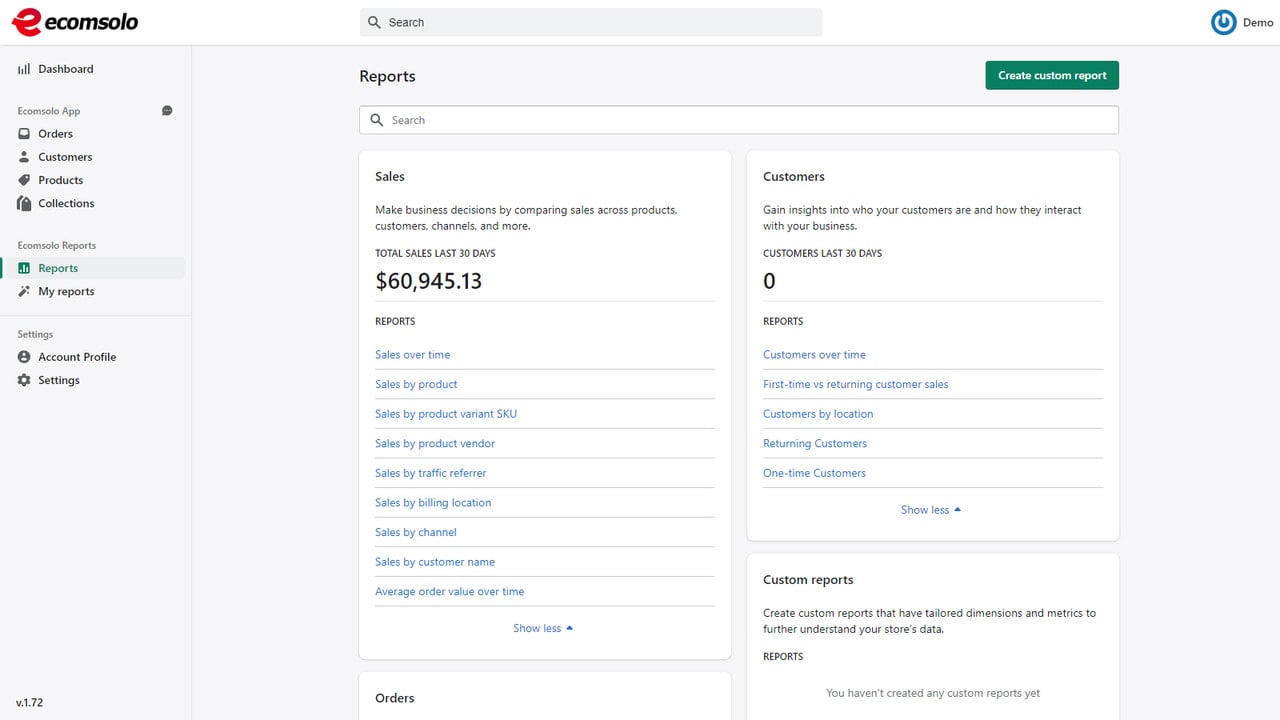The height and width of the screenshot is (720, 1280).
Task: Open the Sales by product variant SKU report
Action: click(446, 414)
